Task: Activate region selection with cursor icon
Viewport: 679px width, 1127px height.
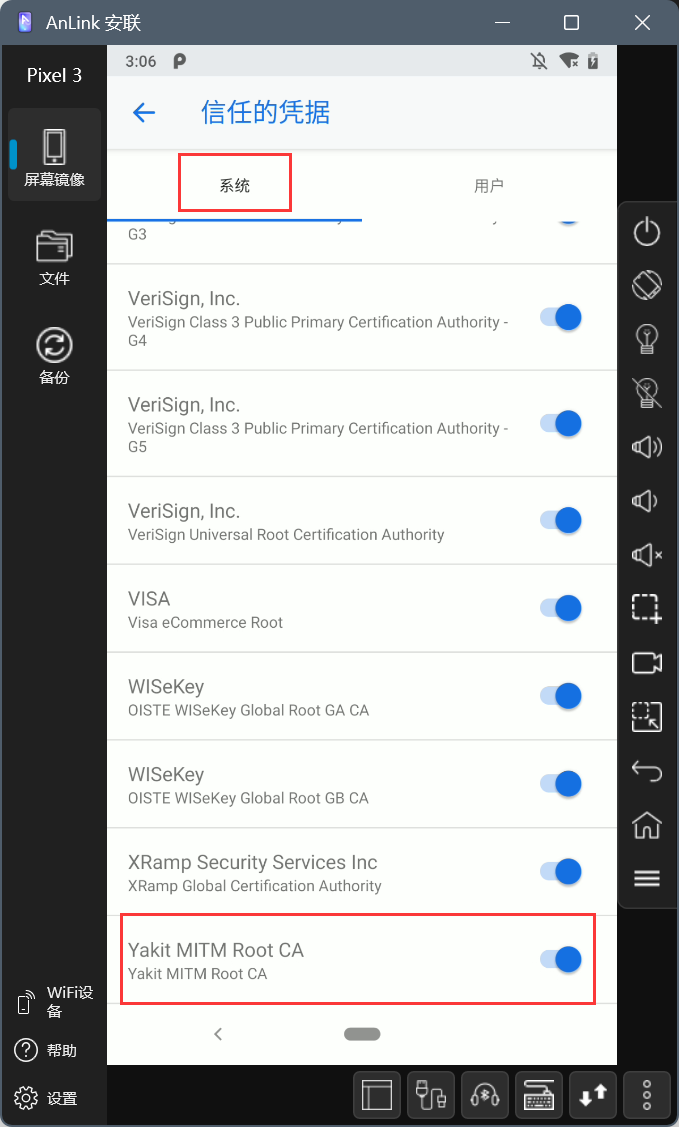Action: 647,717
